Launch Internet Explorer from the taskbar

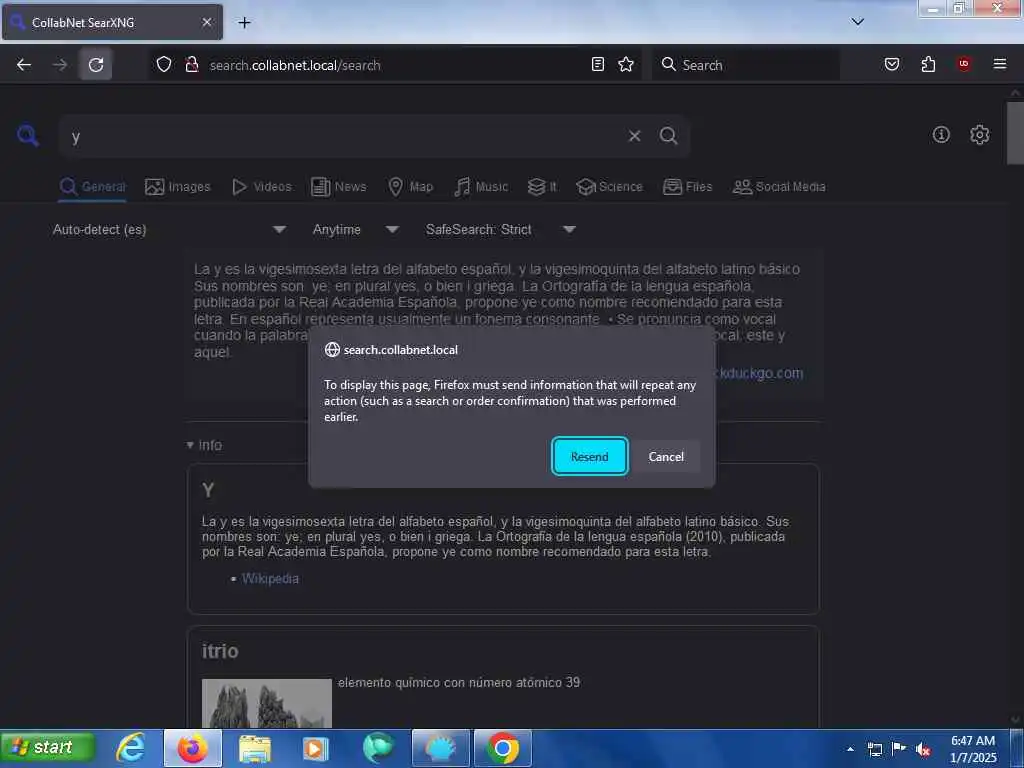pos(131,748)
